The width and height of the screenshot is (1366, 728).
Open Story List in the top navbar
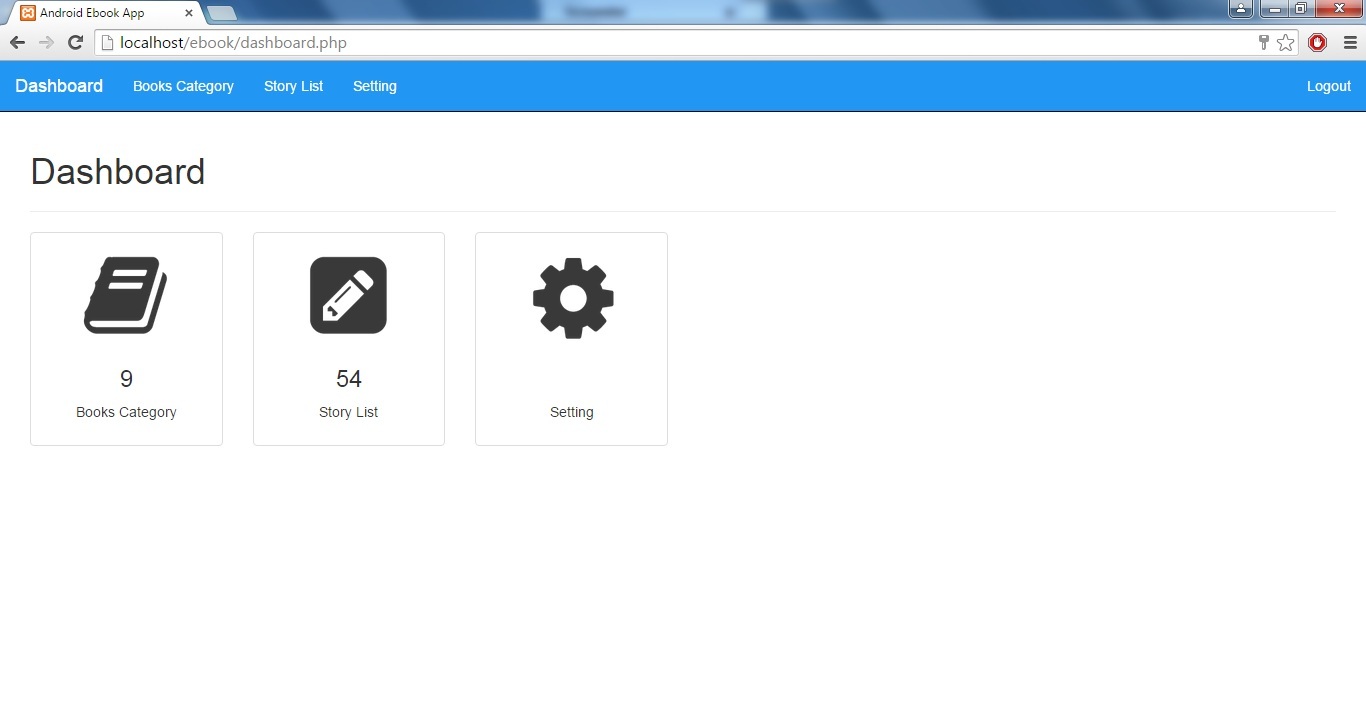point(293,86)
